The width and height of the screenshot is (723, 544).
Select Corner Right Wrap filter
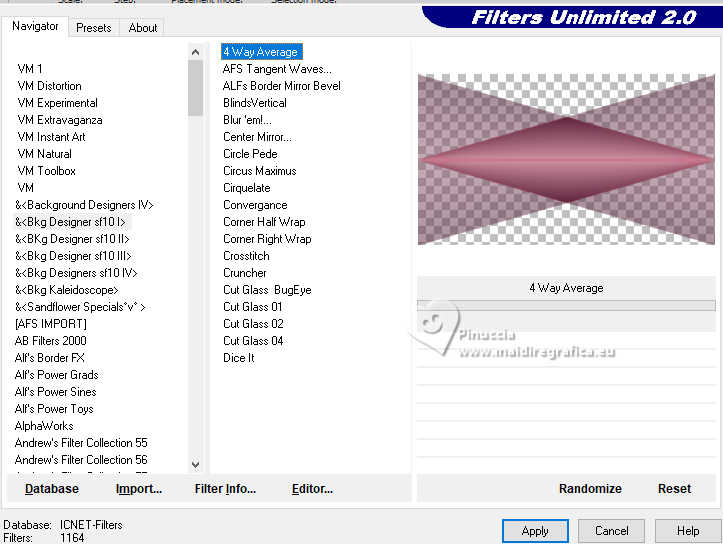(x=267, y=239)
